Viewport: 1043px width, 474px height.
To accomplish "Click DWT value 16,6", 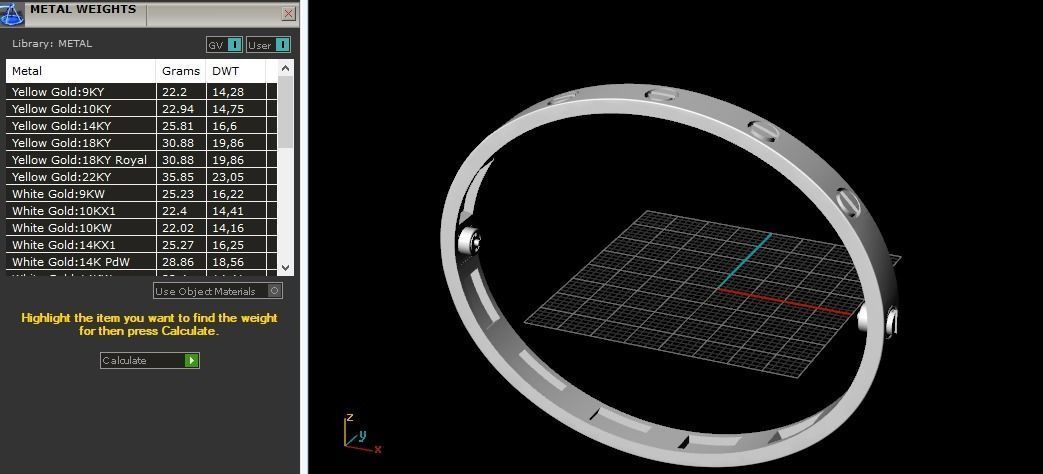I will [x=225, y=126].
